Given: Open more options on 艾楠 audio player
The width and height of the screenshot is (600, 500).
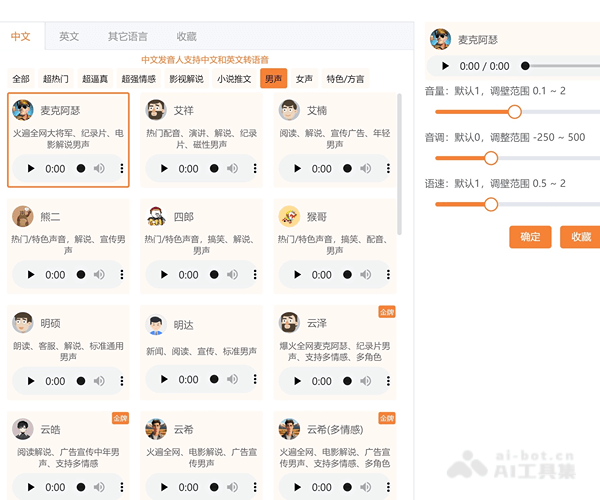Looking at the screenshot, I should pos(388,169).
